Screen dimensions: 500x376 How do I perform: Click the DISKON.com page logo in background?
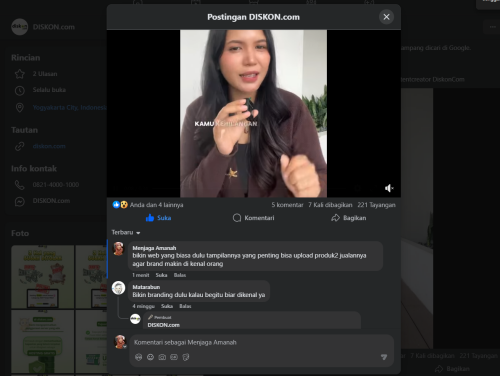coord(19,27)
